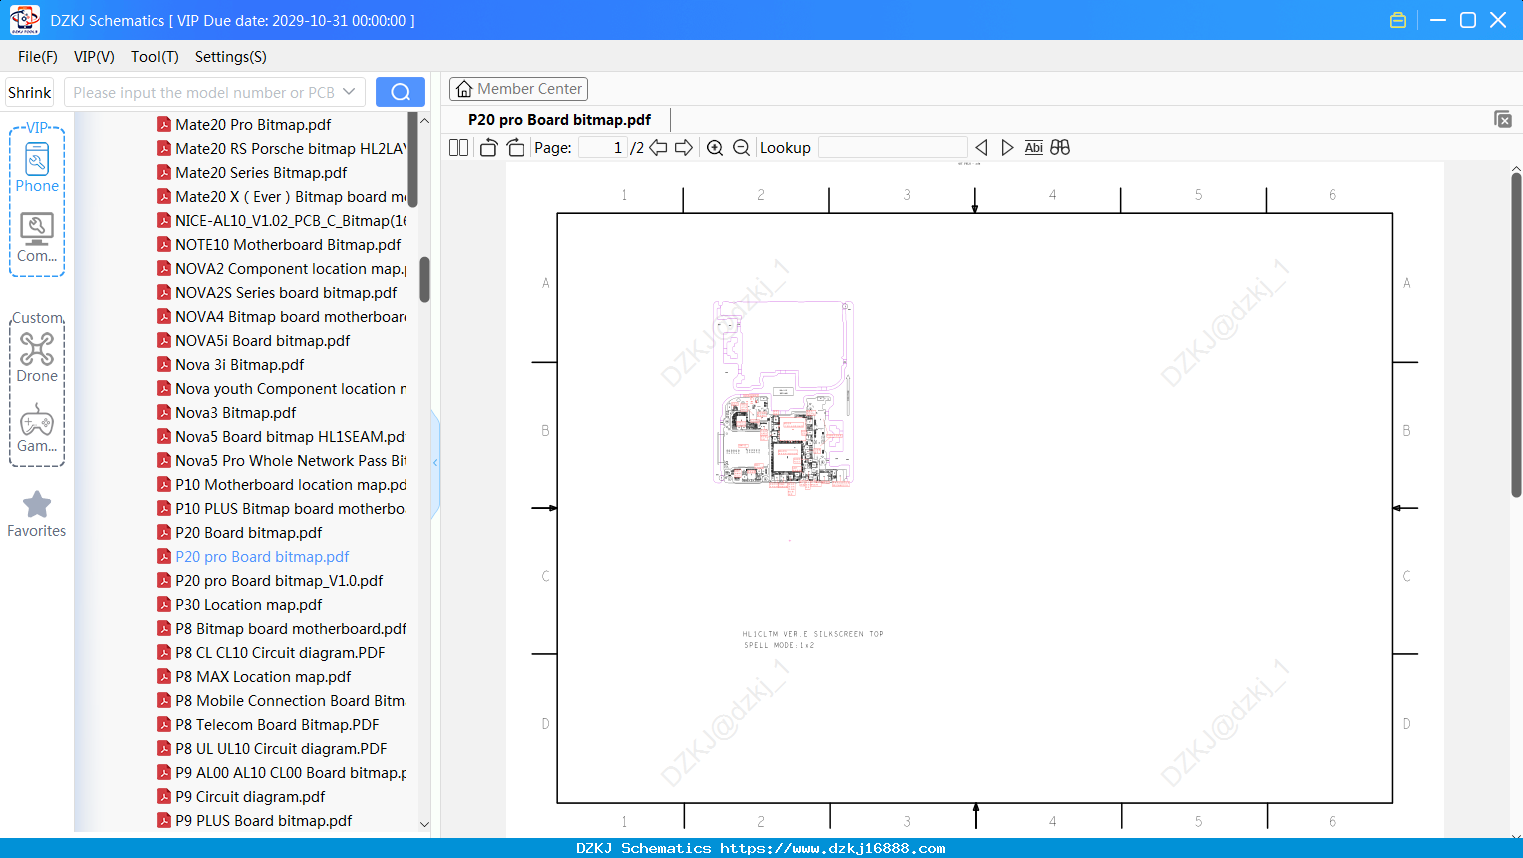Toggle the Abi text match option
Image resolution: width=1523 pixels, height=858 pixels.
(1034, 148)
